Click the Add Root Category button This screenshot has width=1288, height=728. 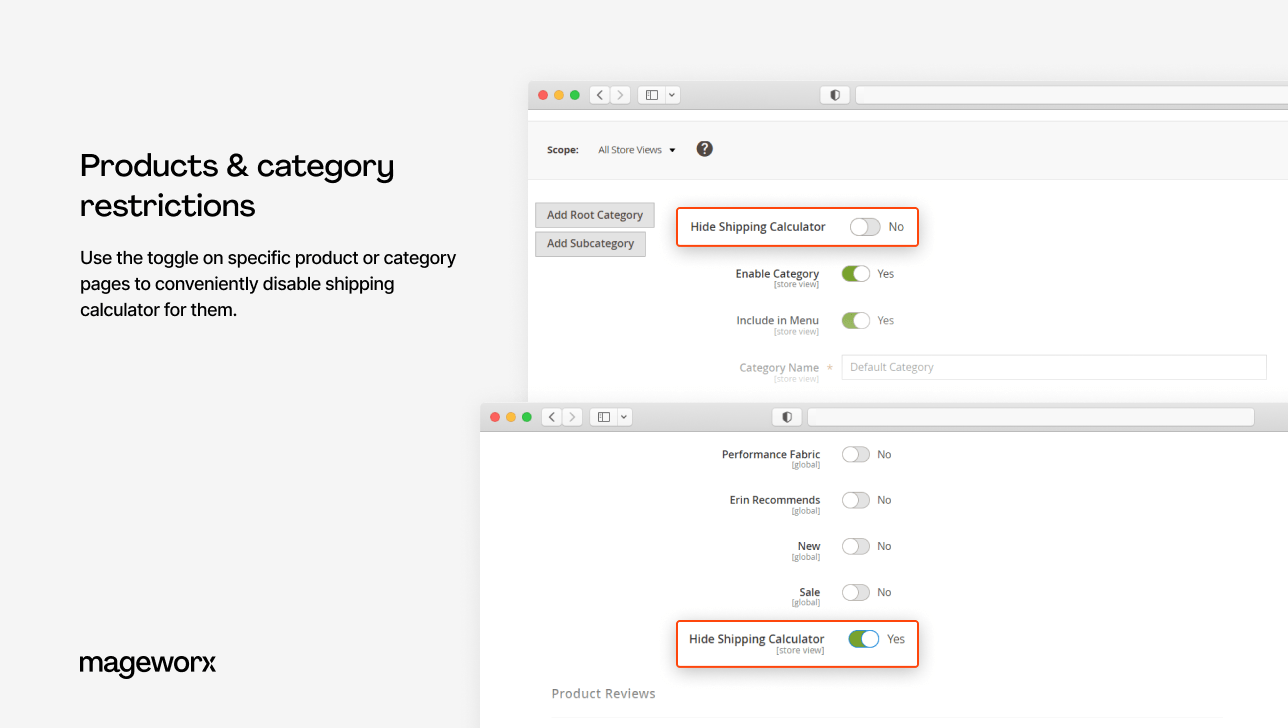coord(594,214)
